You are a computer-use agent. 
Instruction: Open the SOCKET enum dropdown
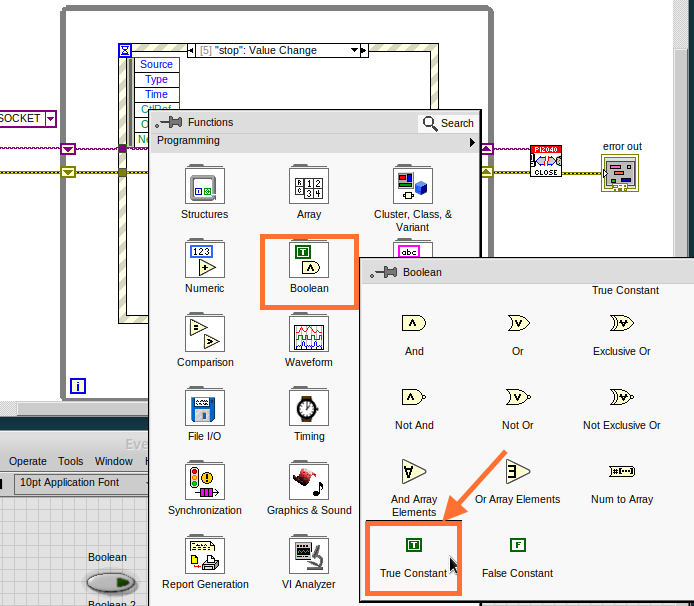[51, 119]
